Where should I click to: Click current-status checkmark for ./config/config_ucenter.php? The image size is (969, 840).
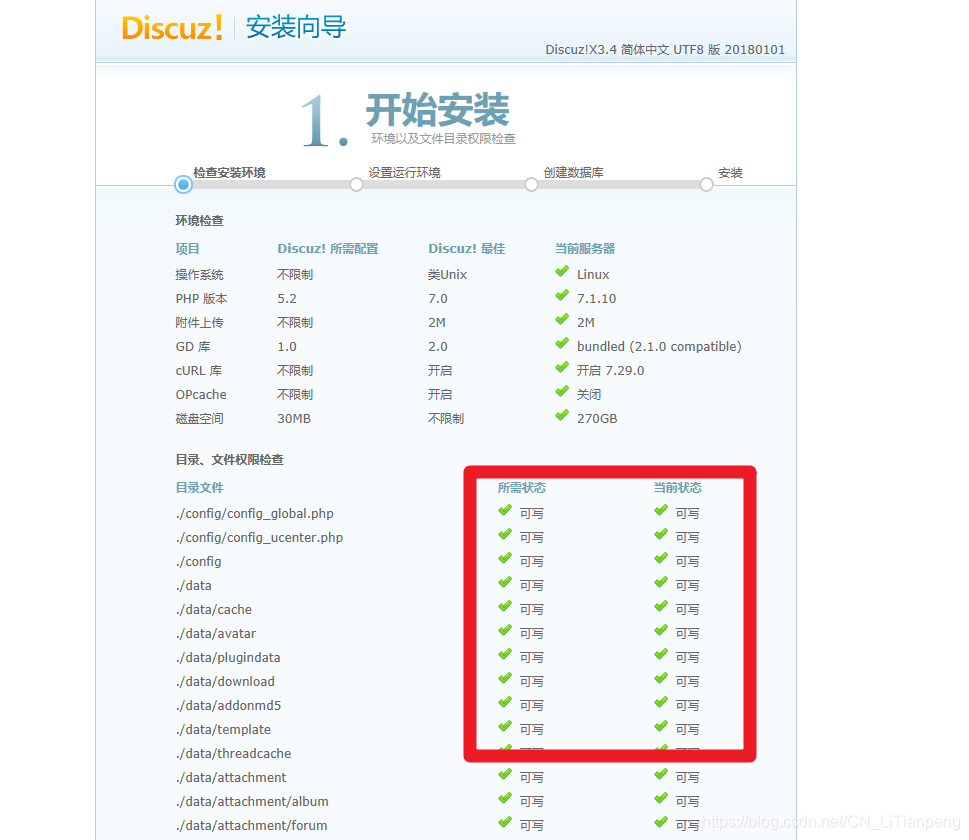tap(661, 534)
